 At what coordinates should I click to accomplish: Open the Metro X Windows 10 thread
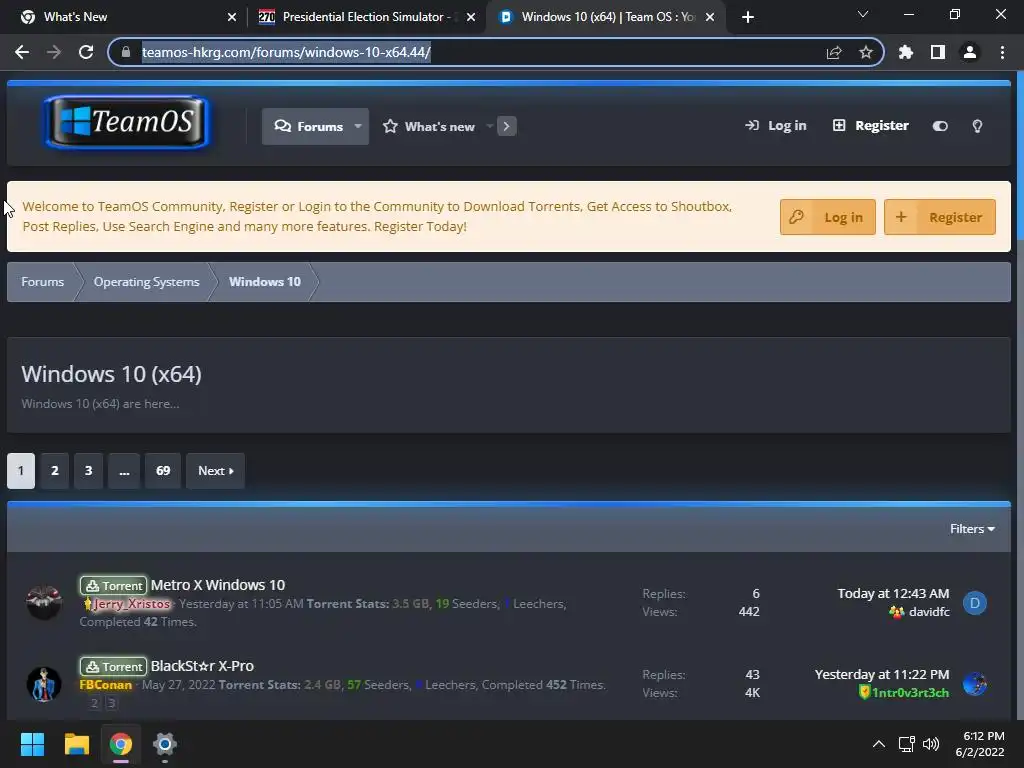point(218,585)
